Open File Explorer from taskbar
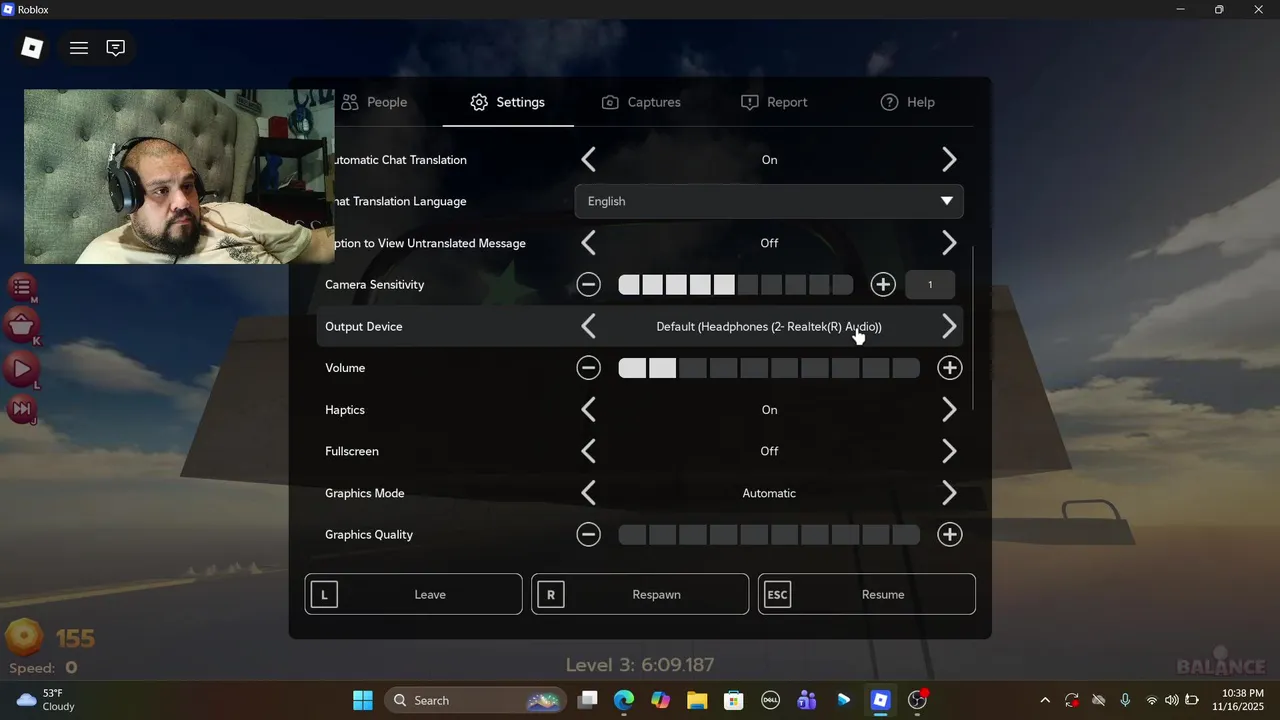Viewport: 1280px width, 720px height. coord(697,700)
